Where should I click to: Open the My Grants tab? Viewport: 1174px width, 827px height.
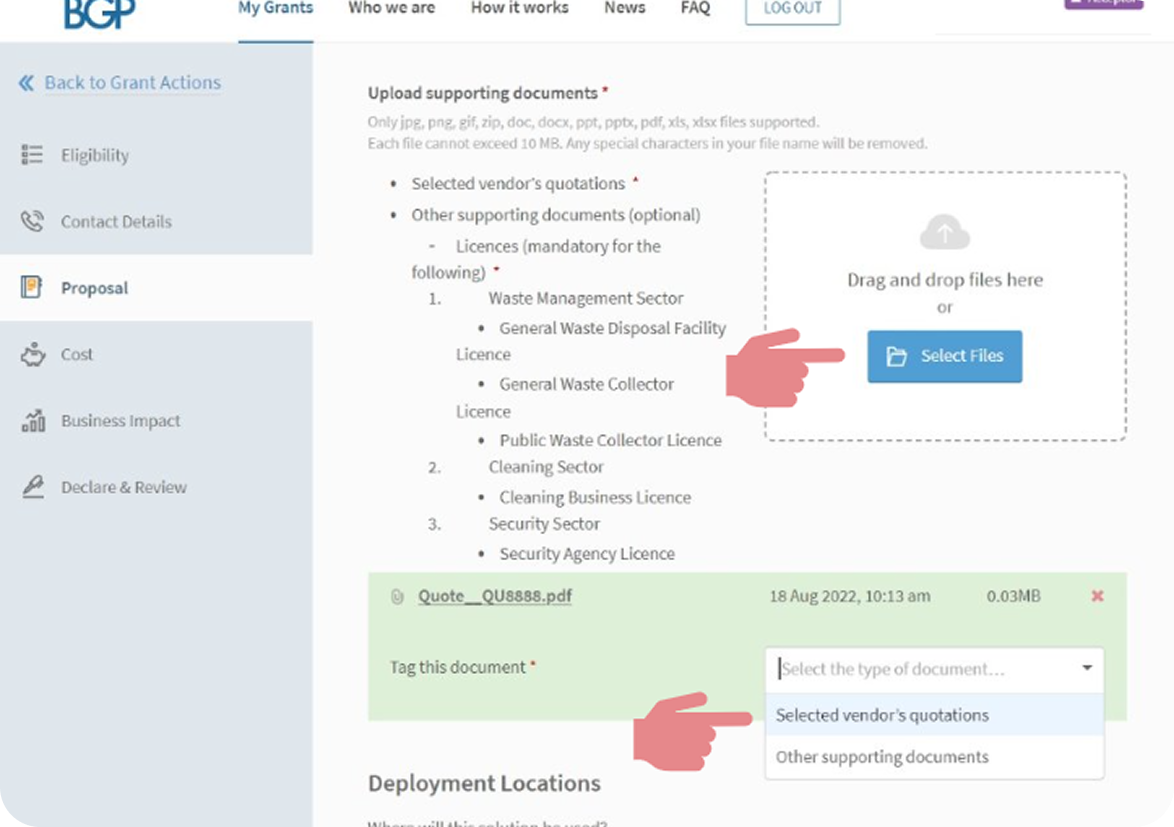[x=275, y=9]
